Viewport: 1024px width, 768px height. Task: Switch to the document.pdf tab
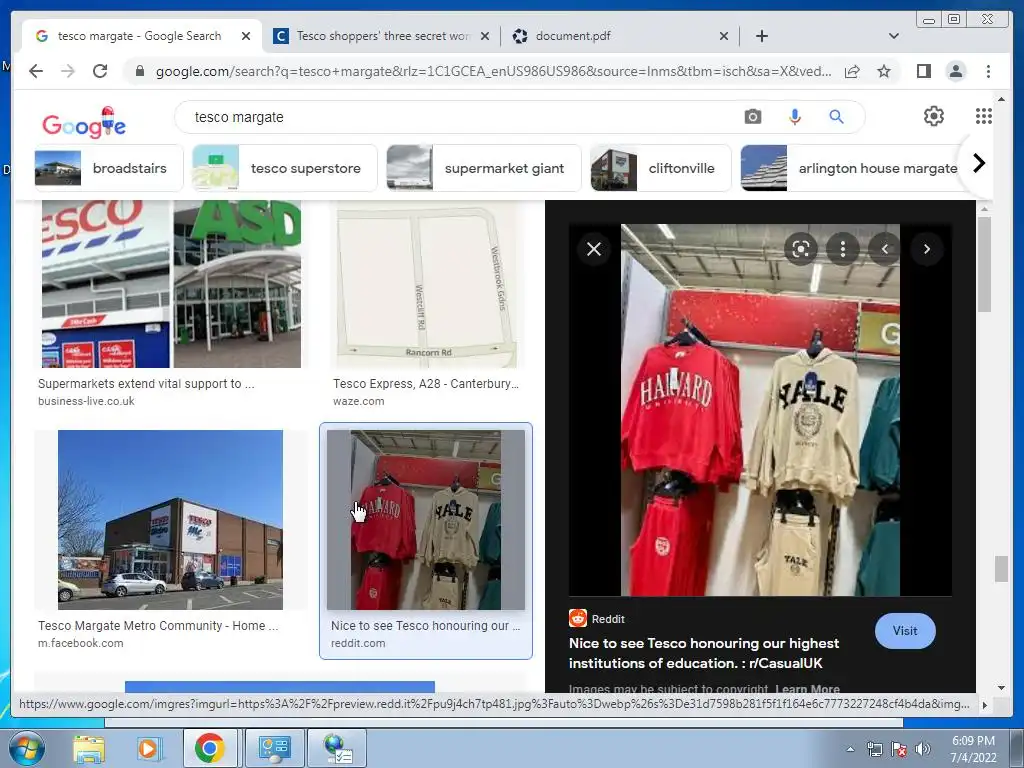(620, 36)
